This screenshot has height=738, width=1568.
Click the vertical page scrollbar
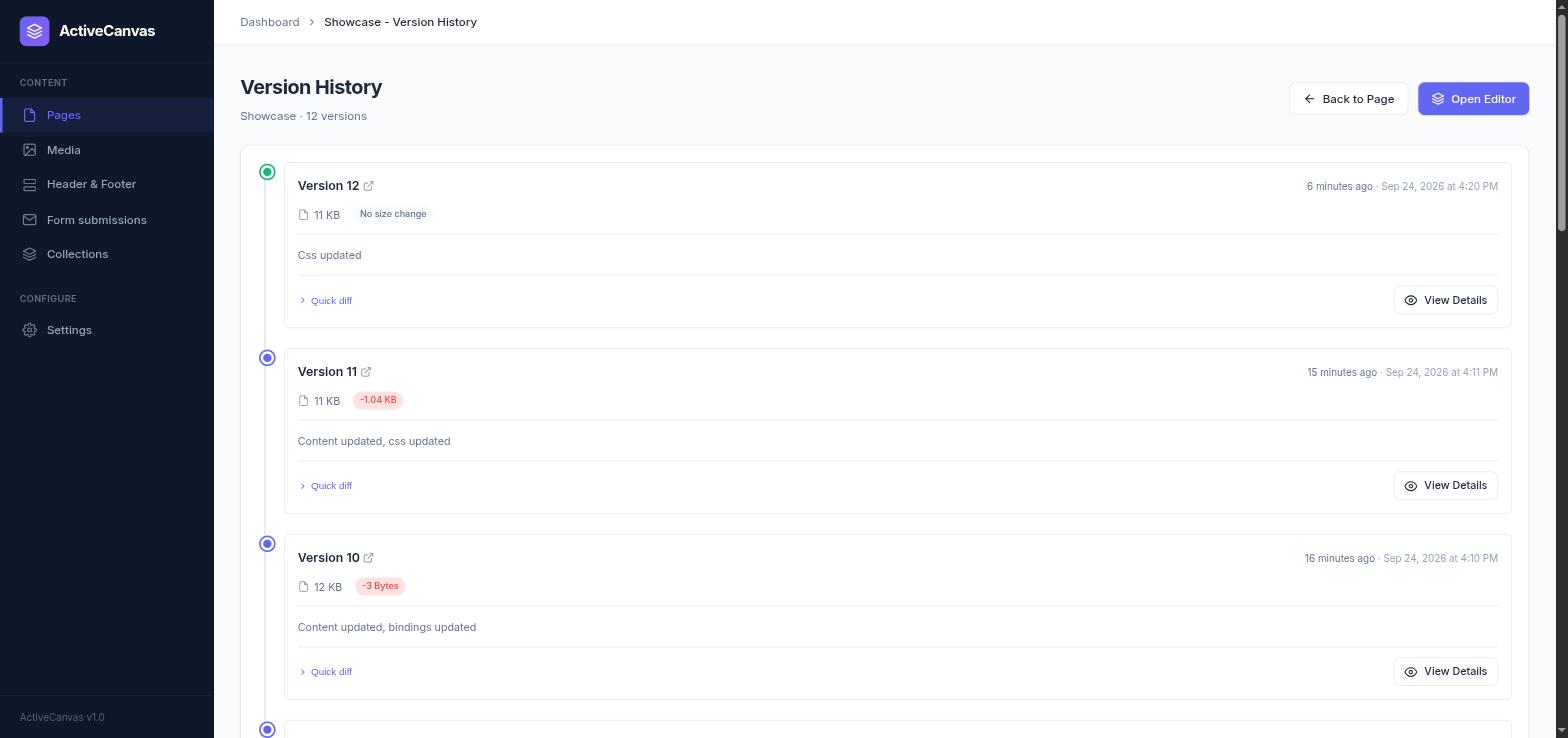(x=1562, y=125)
